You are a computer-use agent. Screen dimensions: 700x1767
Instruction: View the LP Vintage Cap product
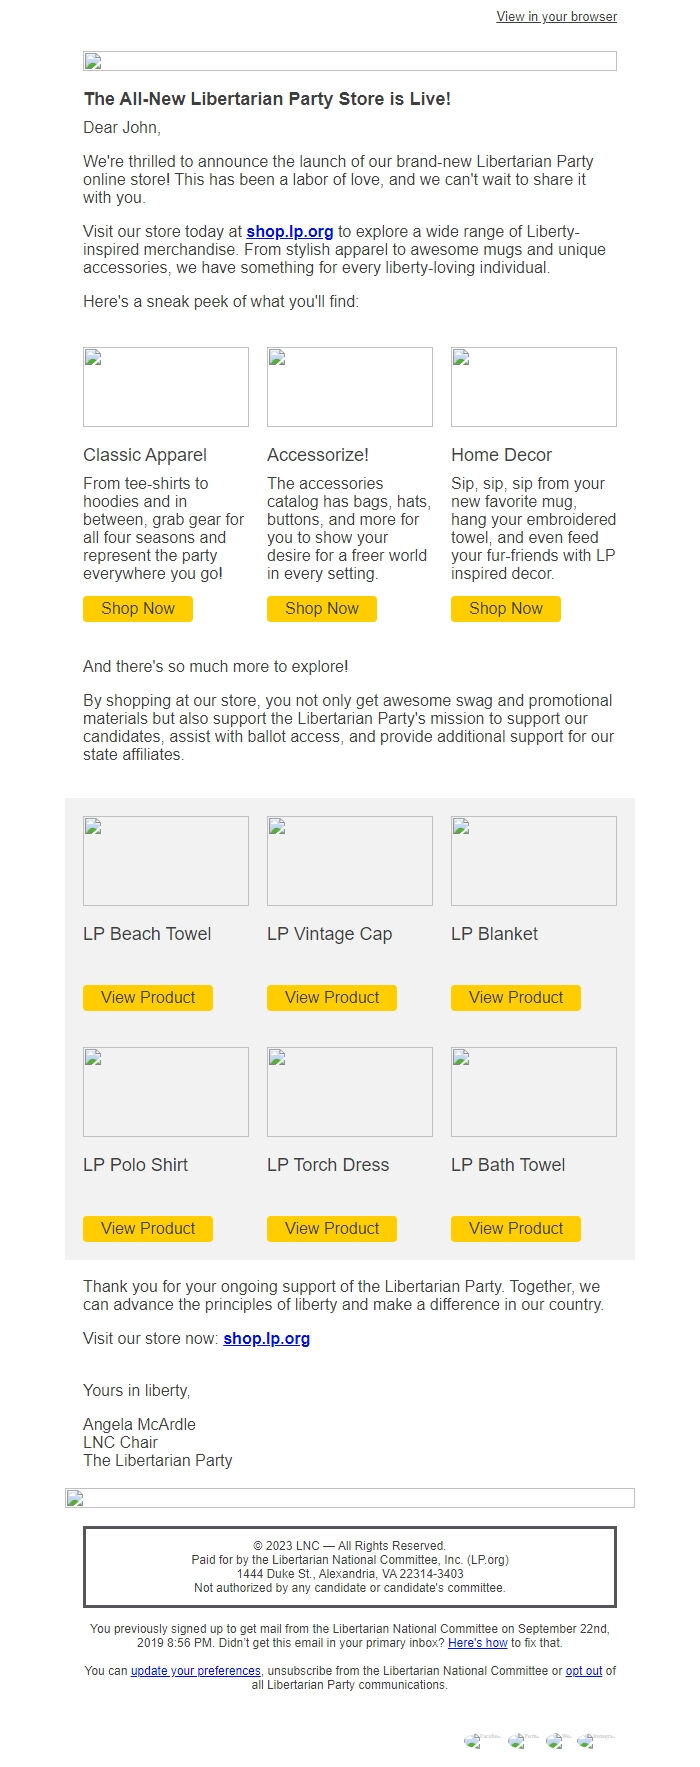pos(331,997)
